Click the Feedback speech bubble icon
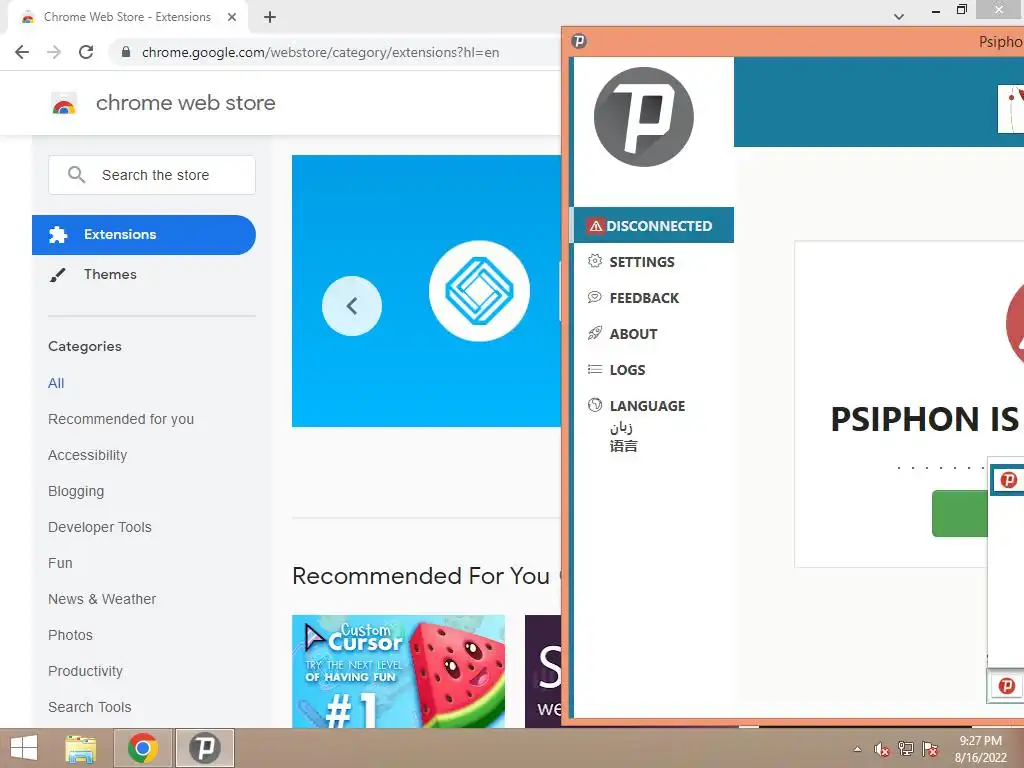This screenshot has height=768, width=1024. pyautogui.click(x=594, y=297)
